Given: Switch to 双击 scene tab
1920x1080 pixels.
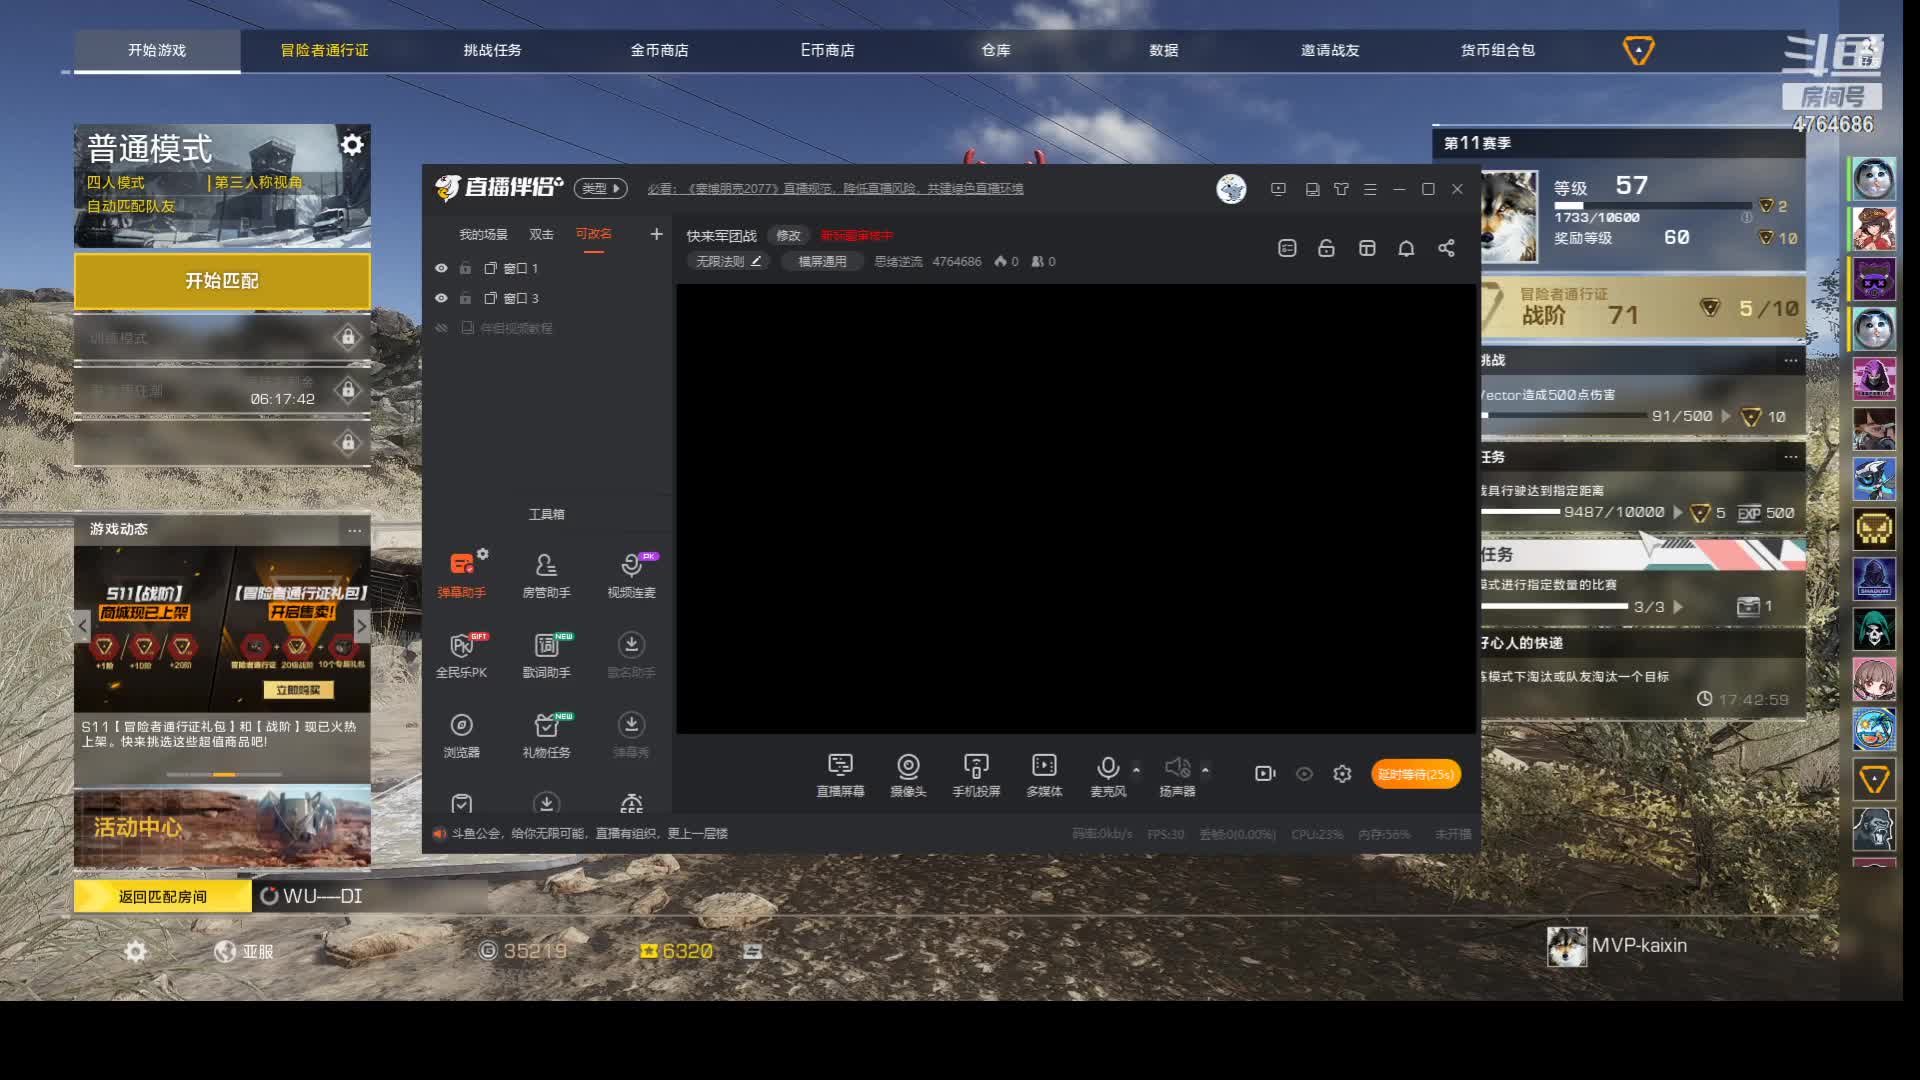Looking at the screenshot, I should coord(541,234).
